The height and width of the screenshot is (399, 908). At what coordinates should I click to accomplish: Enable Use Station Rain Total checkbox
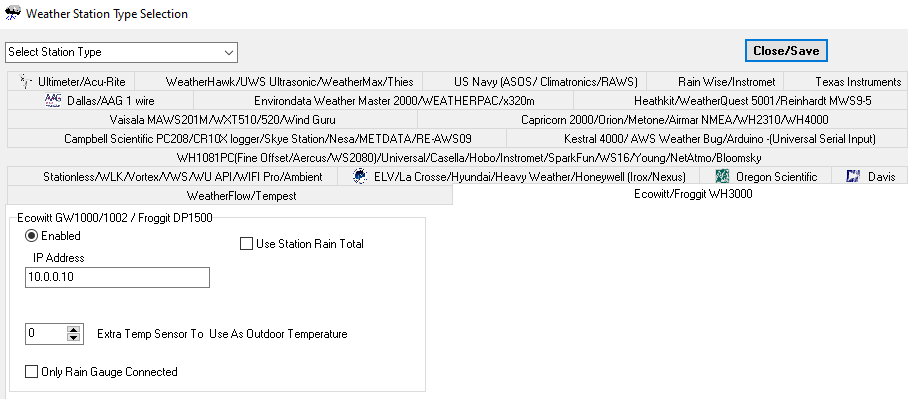[x=246, y=244]
